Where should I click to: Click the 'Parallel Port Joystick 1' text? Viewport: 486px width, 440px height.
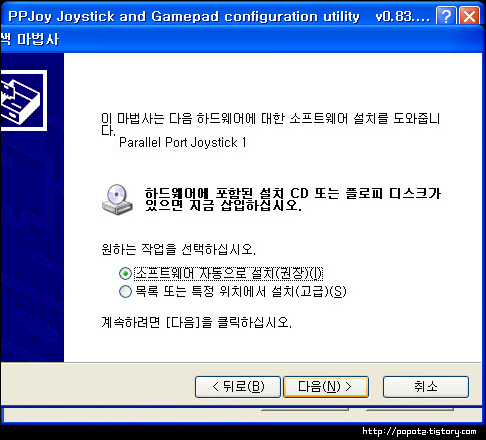click(183, 143)
